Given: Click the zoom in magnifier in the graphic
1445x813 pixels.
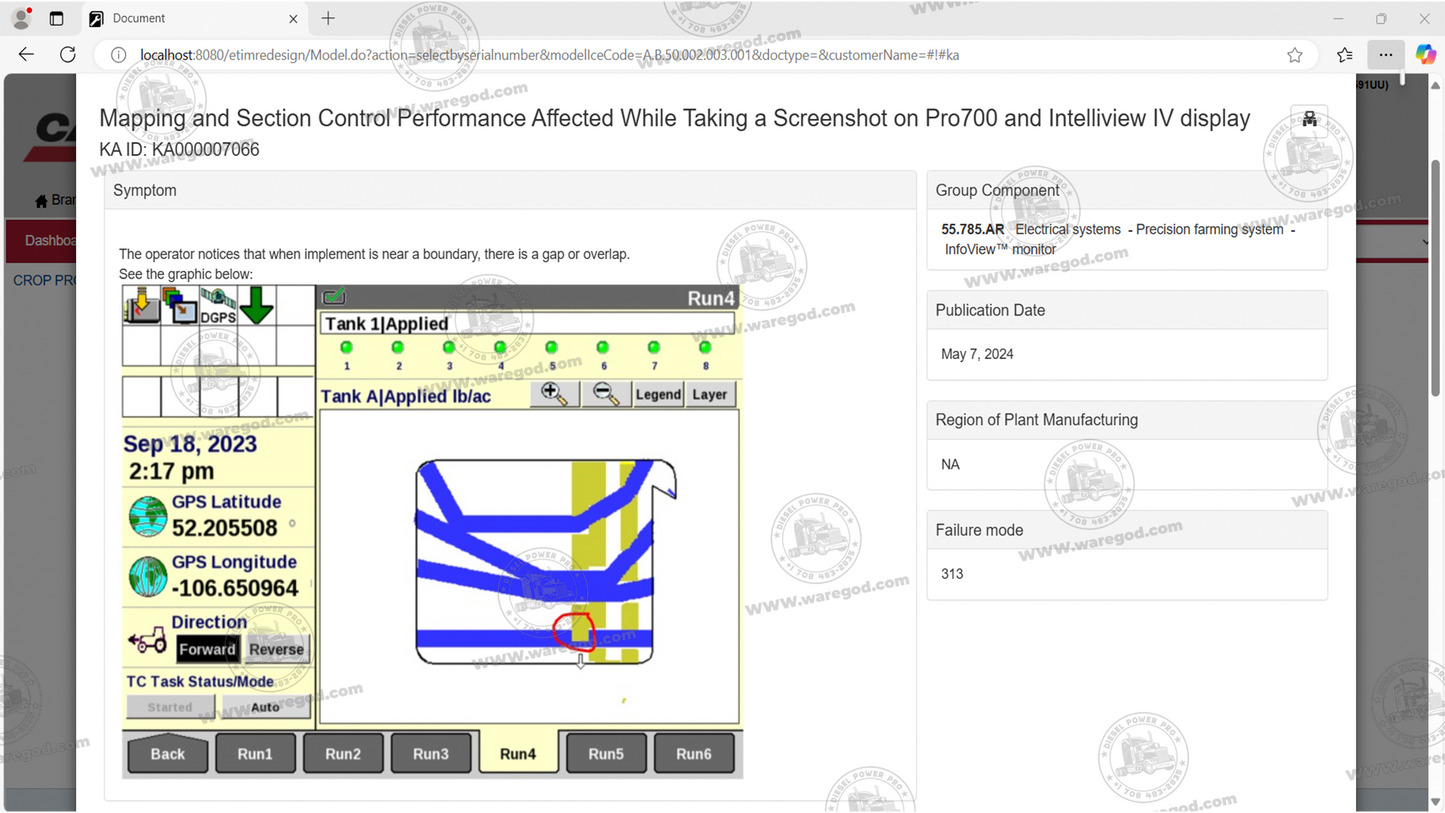Looking at the screenshot, I should click(554, 394).
